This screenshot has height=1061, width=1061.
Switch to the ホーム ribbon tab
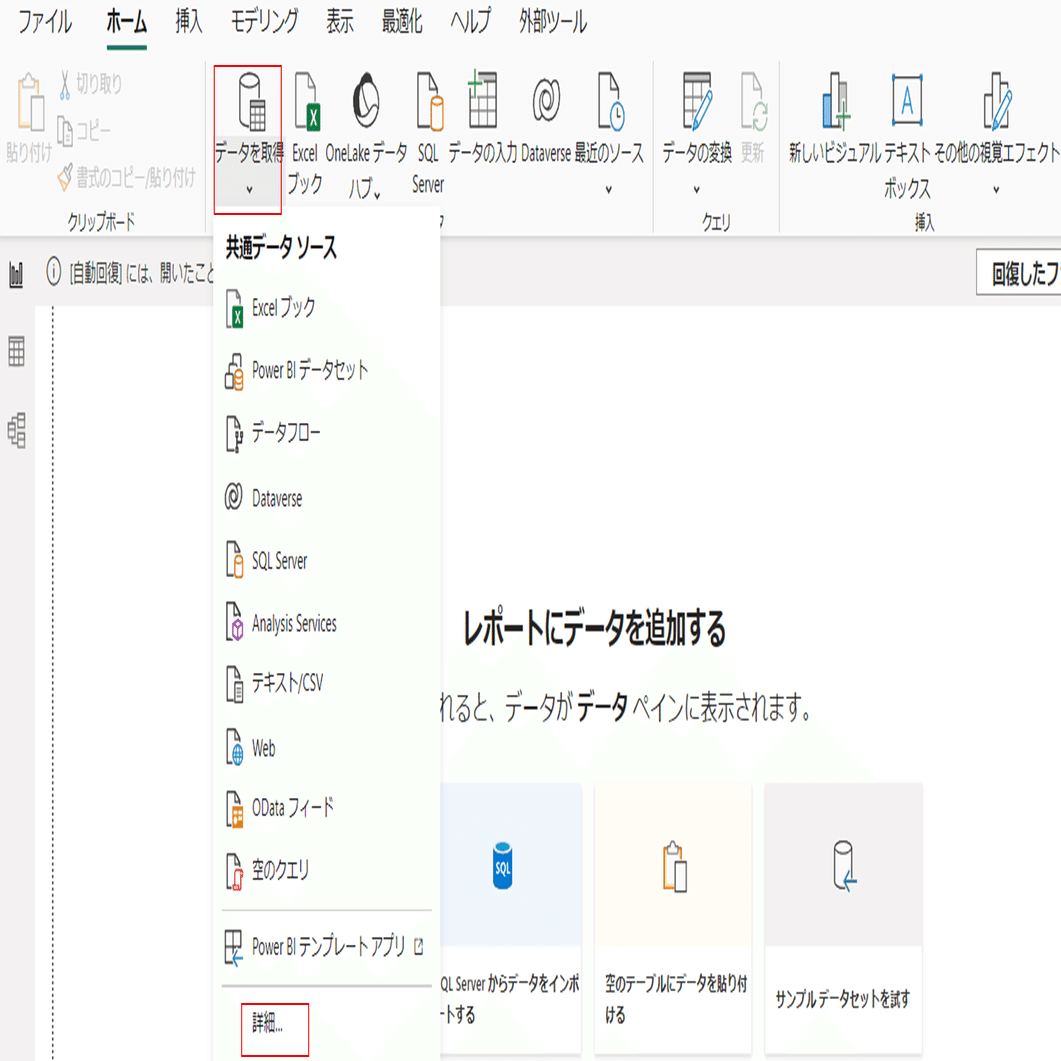click(x=127, y=22)
